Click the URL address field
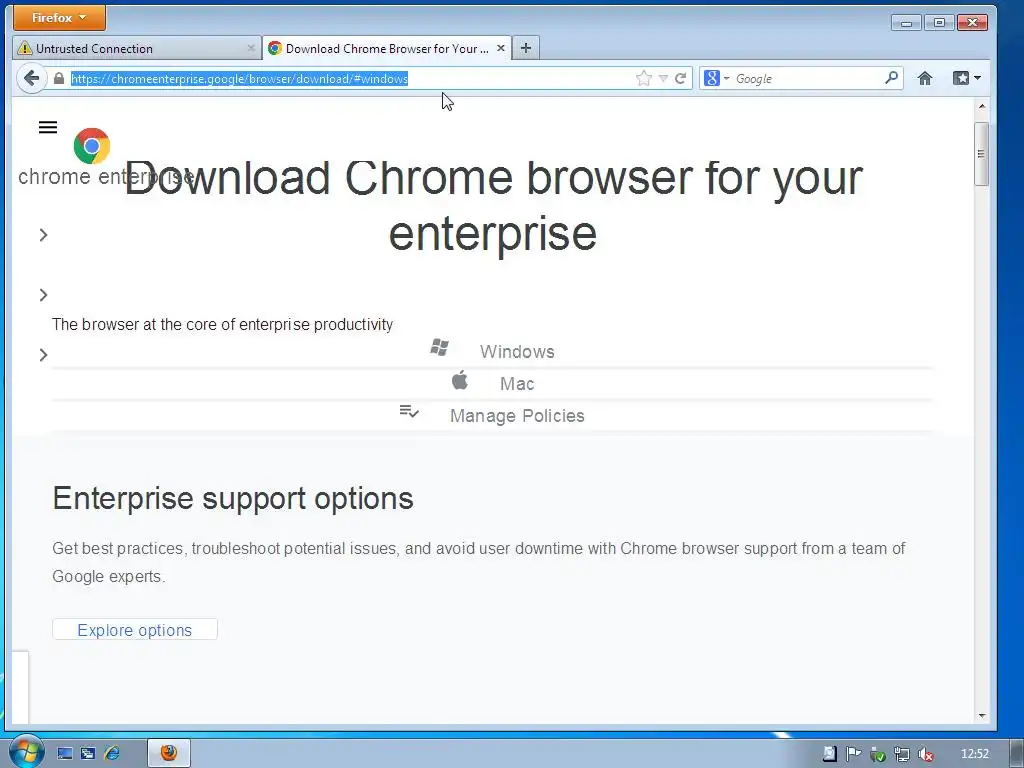Viewport: 1024px width, 768px height. (351, 78)
